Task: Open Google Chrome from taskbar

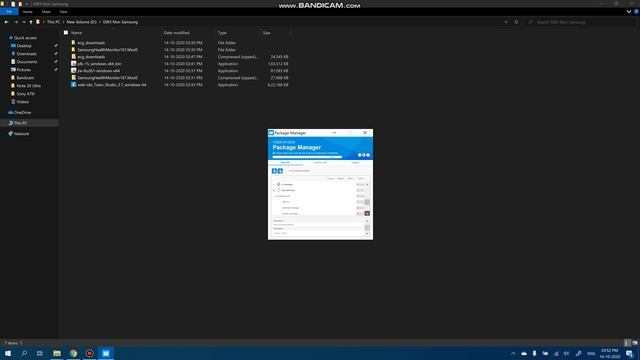Action: click(x=73, y=353)
